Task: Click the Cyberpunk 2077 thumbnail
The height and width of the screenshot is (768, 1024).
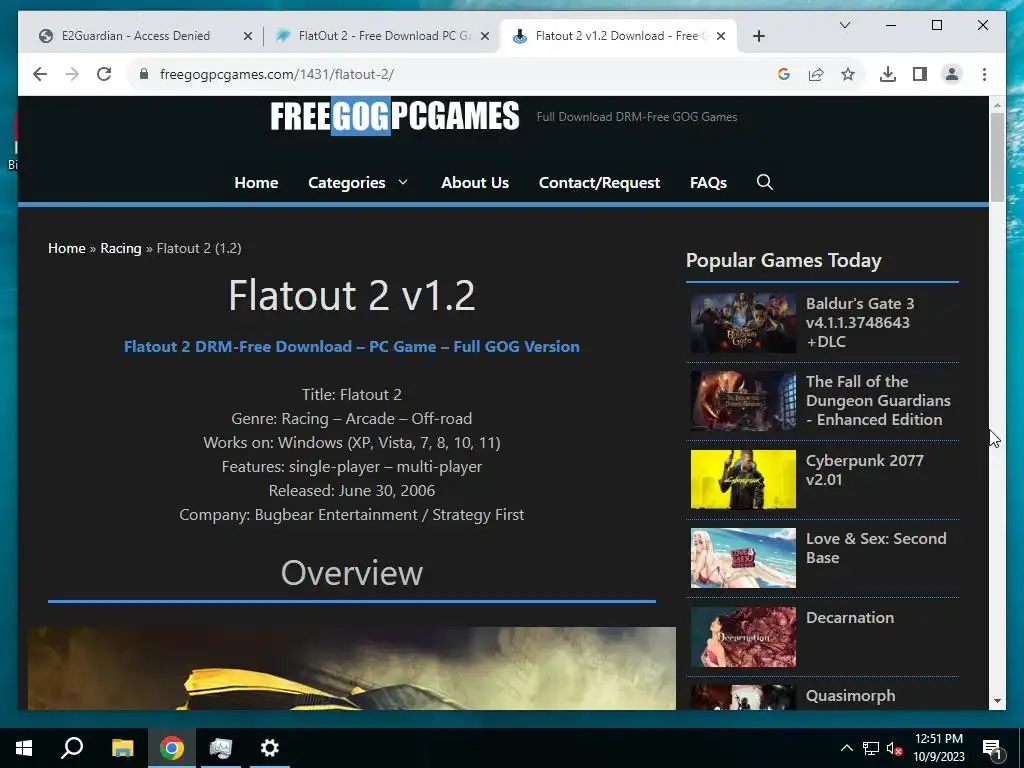Action: point(743,479)
